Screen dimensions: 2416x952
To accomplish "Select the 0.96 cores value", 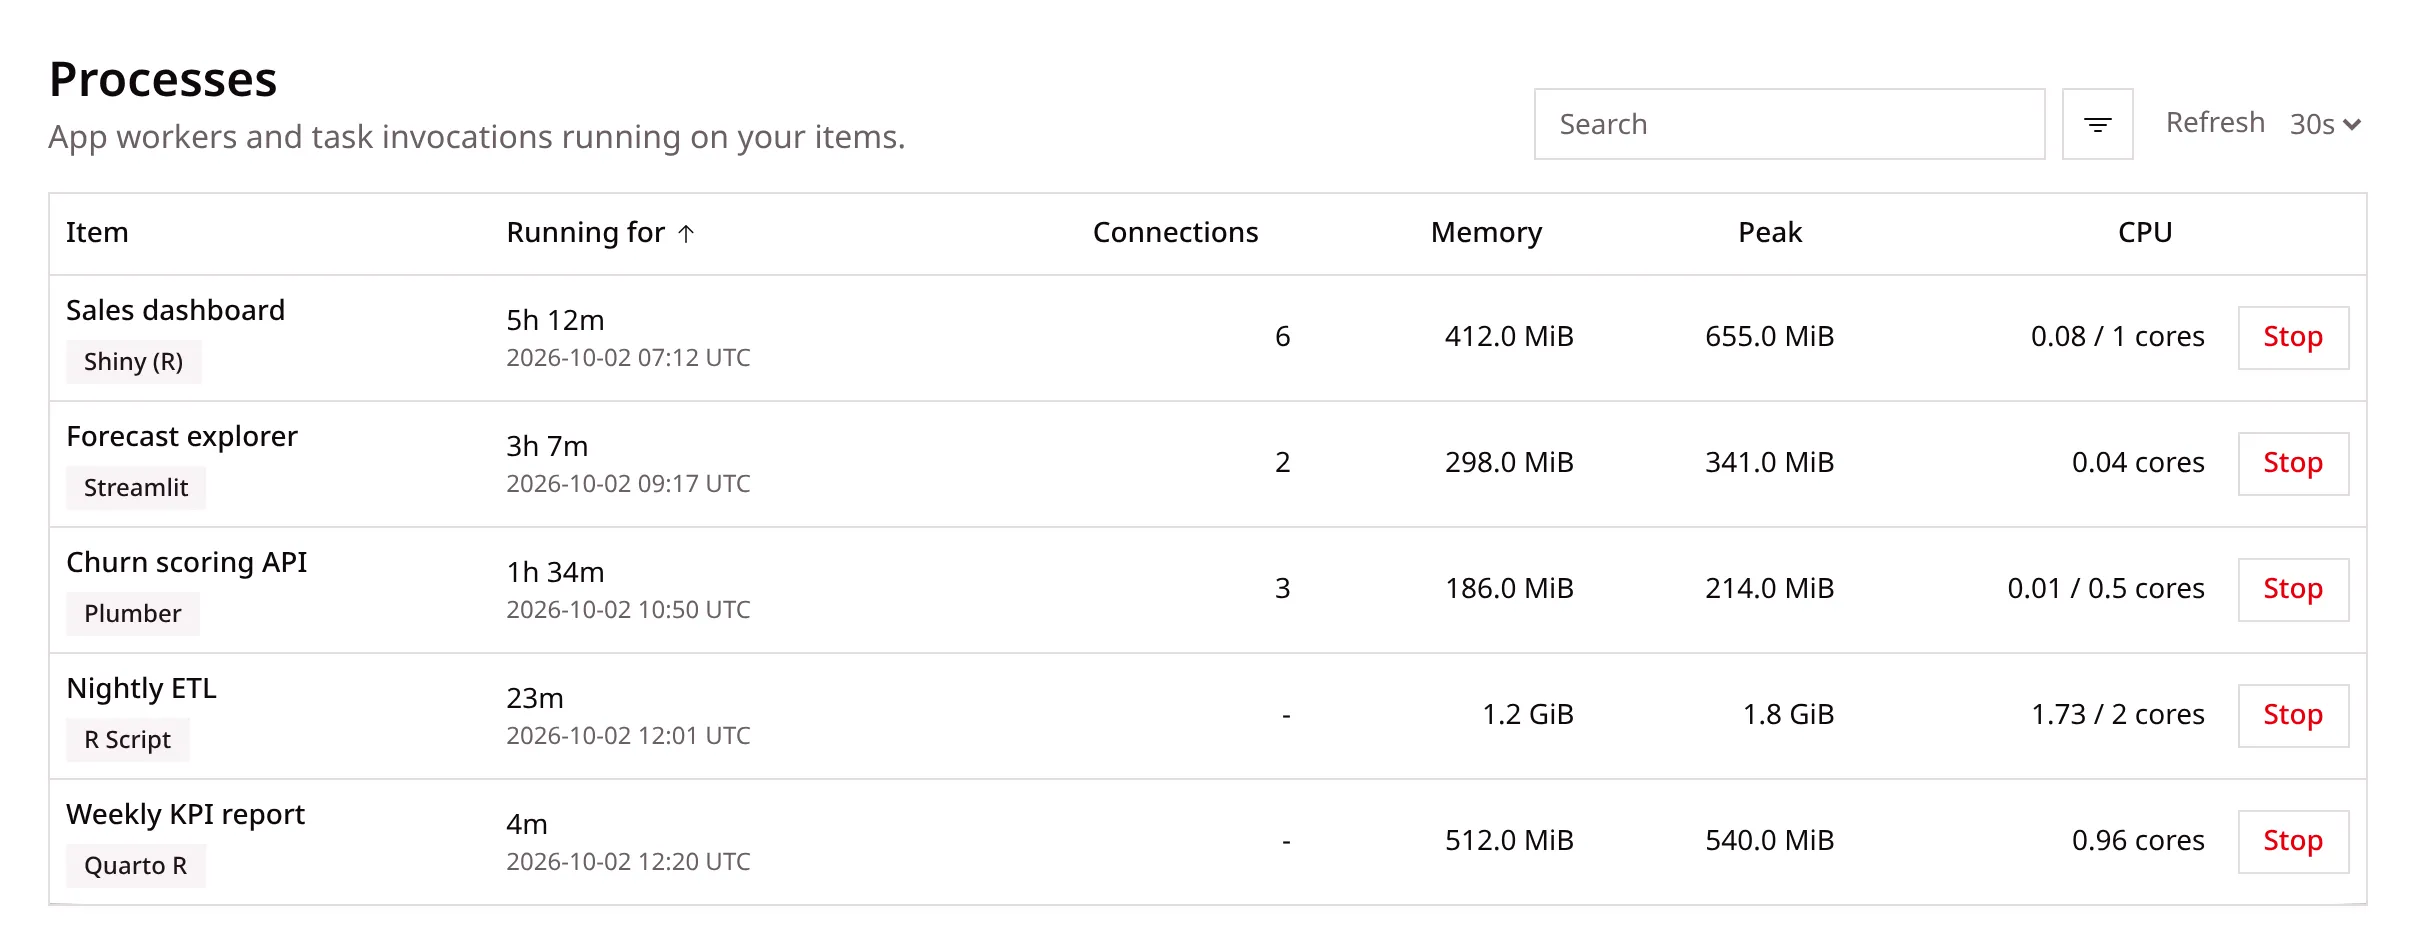I will click(2138, 841).
